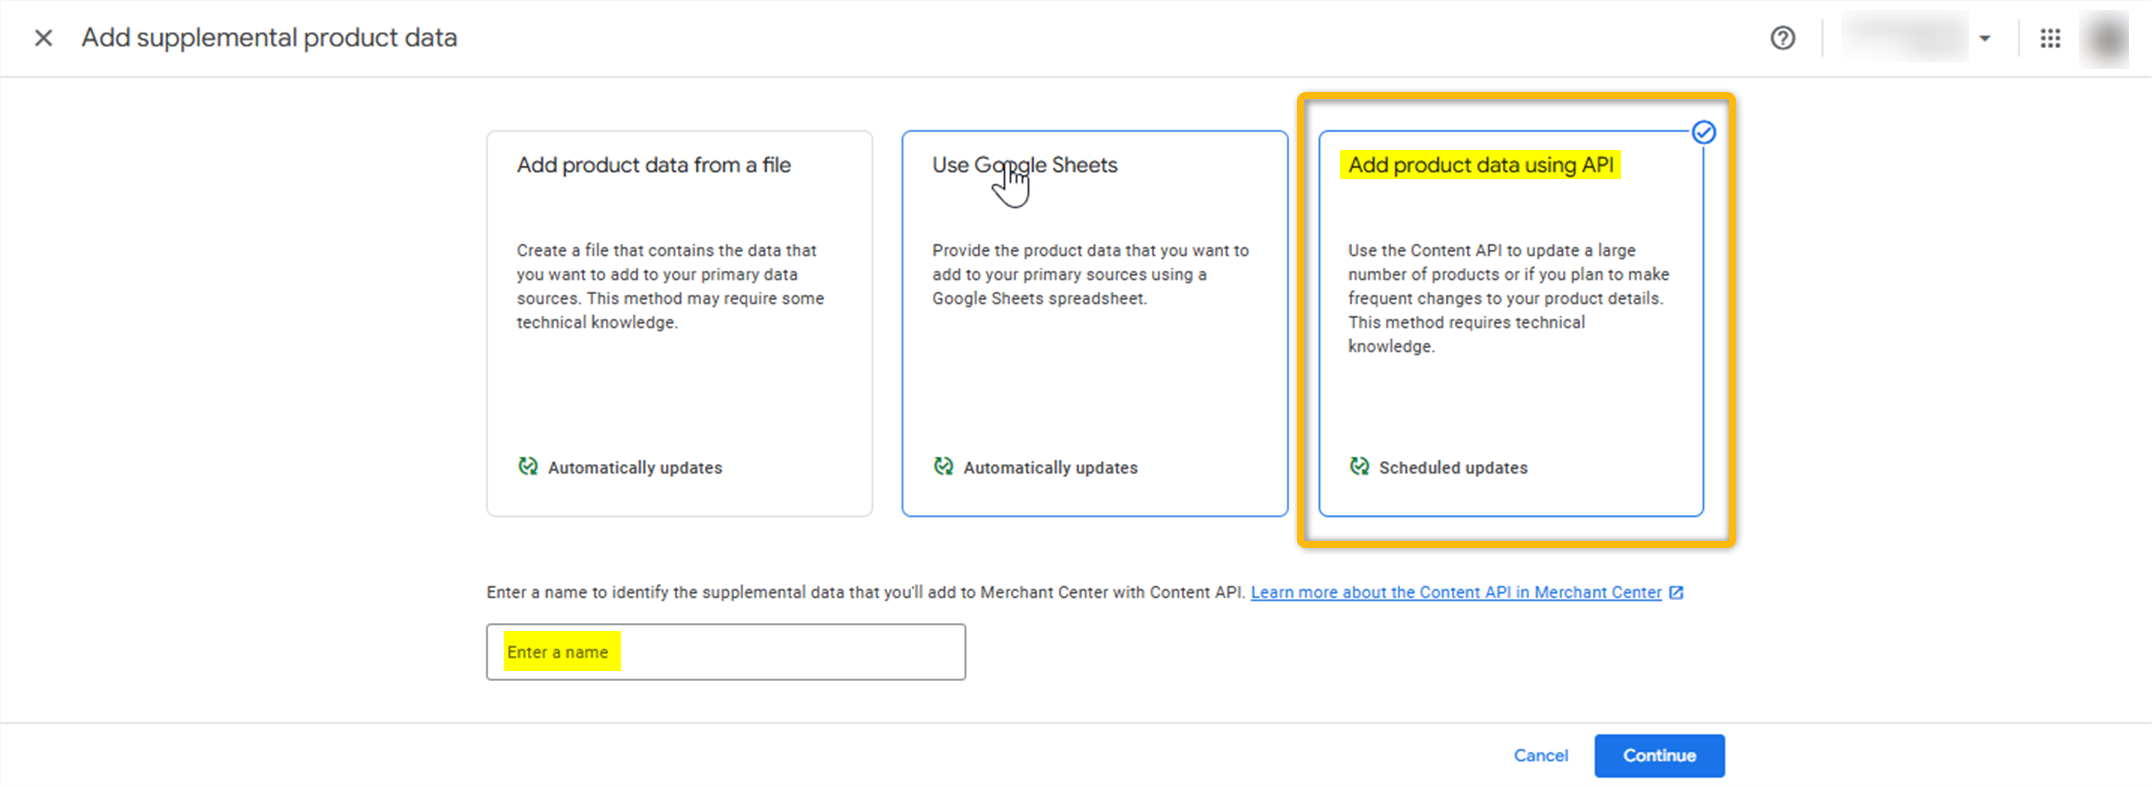
Task: Open Learn more about the Content API link
Action: [x=1455, y=592]
